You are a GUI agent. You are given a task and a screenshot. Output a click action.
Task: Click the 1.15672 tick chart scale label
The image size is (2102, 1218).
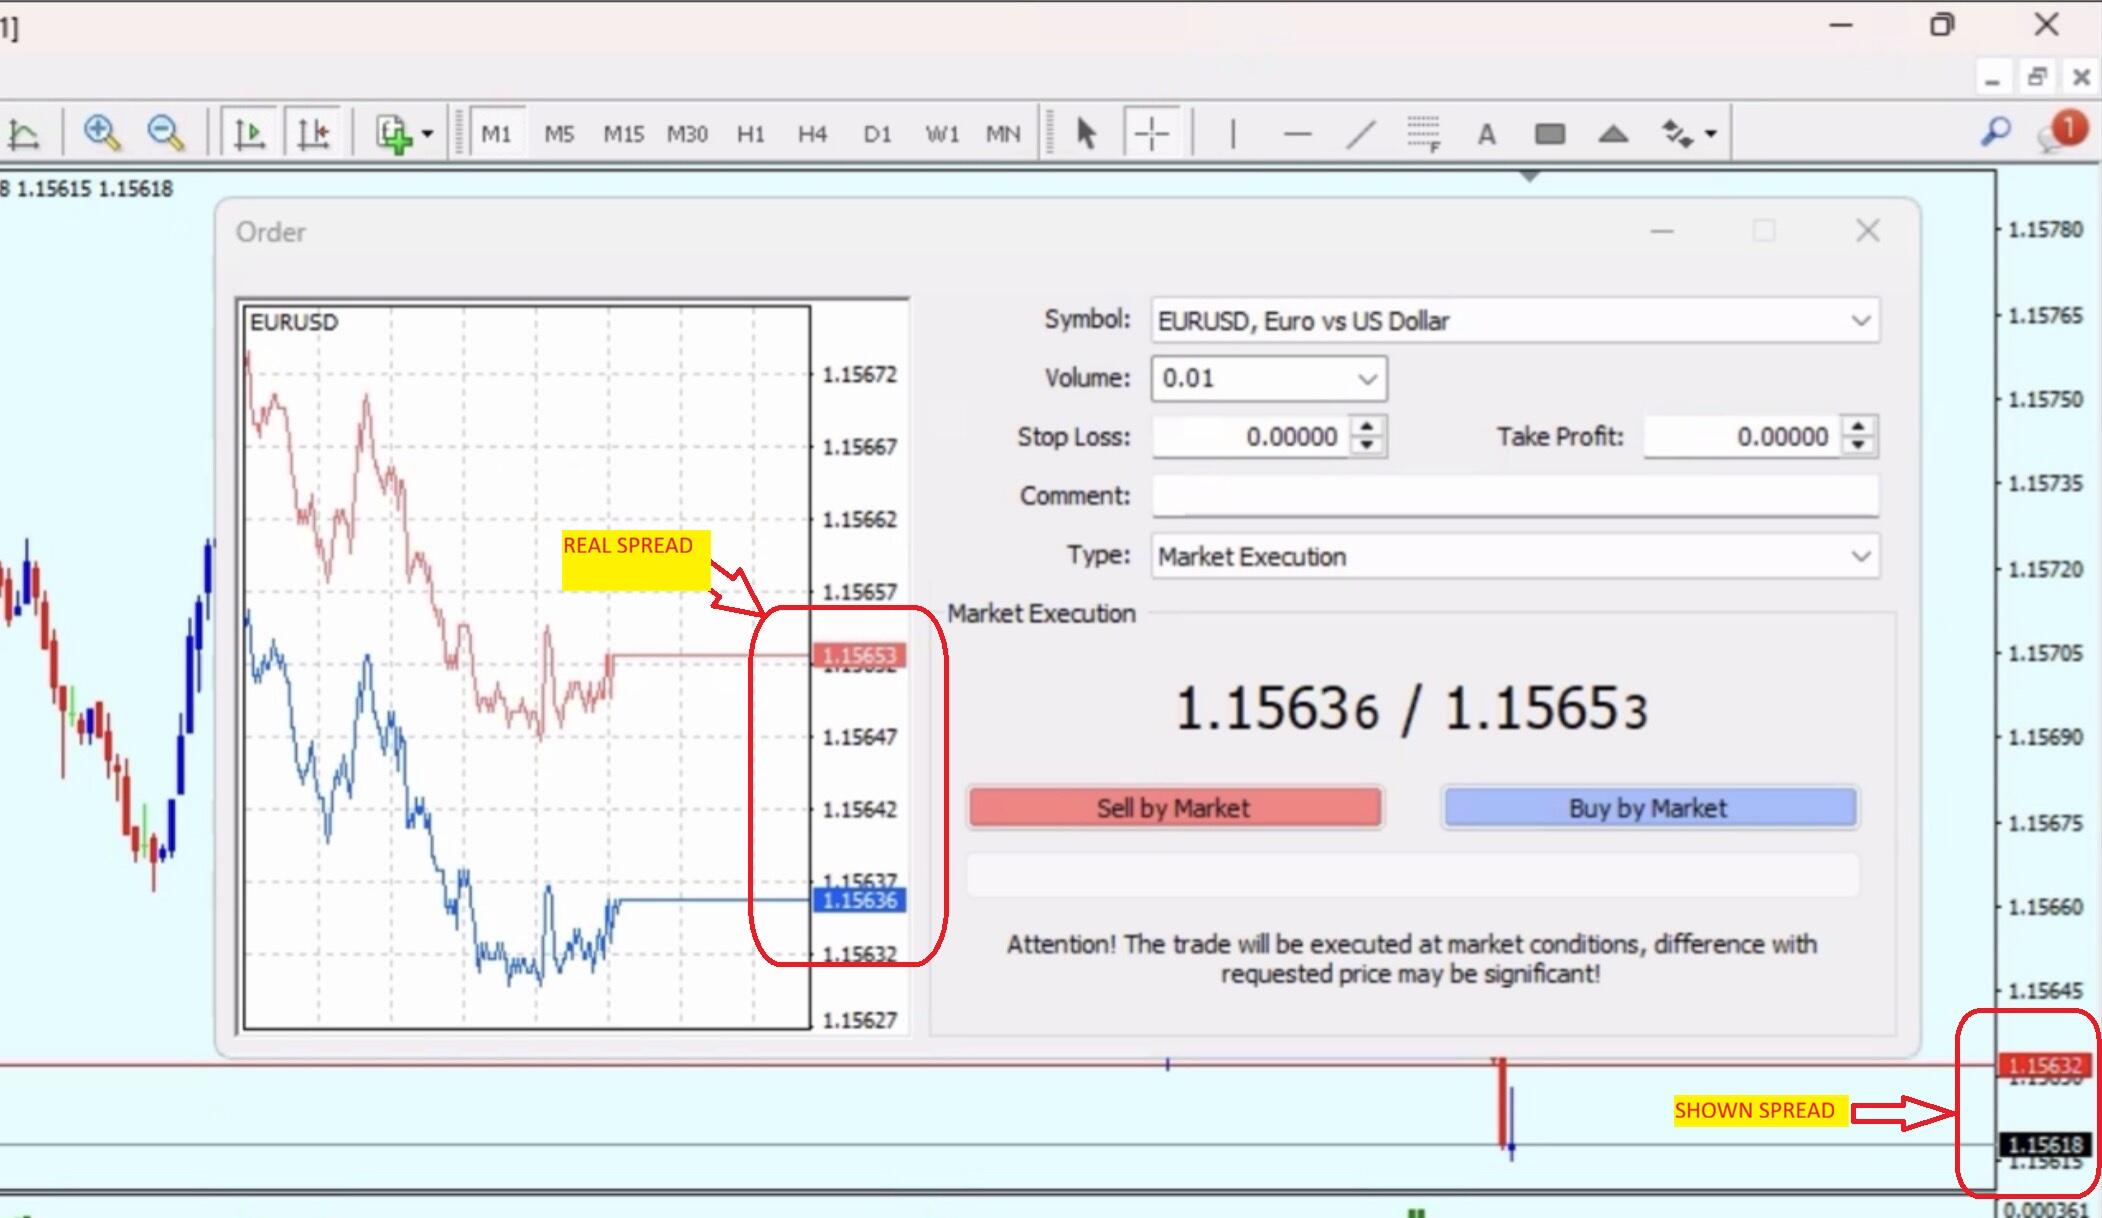point(859,375)
